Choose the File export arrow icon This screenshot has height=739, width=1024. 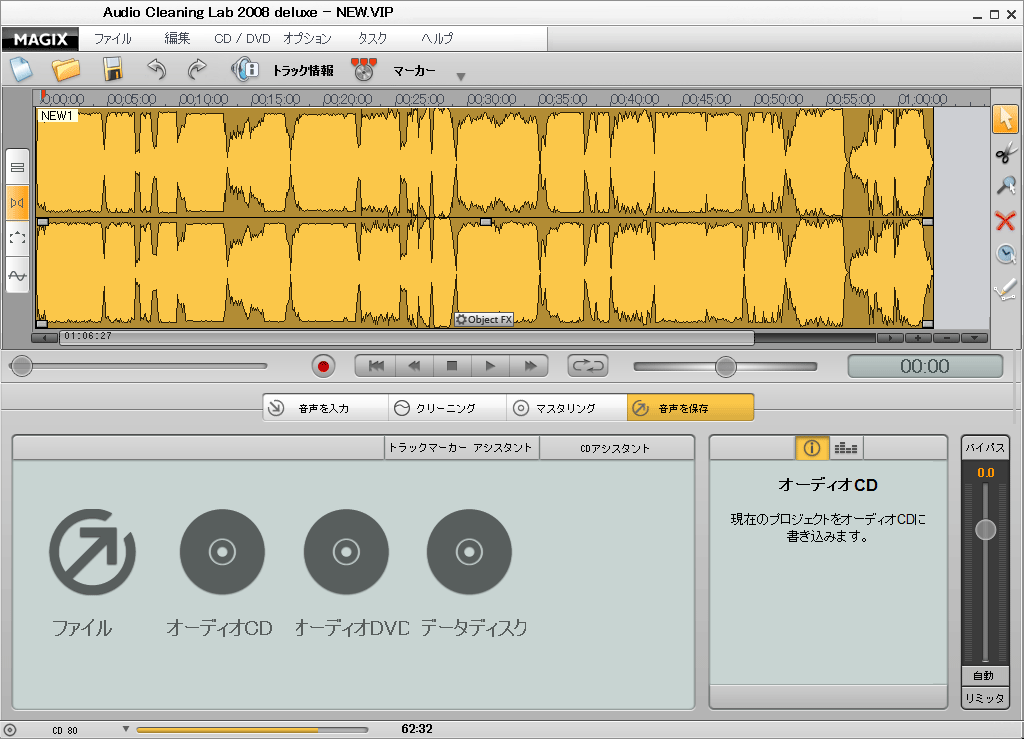92,552
